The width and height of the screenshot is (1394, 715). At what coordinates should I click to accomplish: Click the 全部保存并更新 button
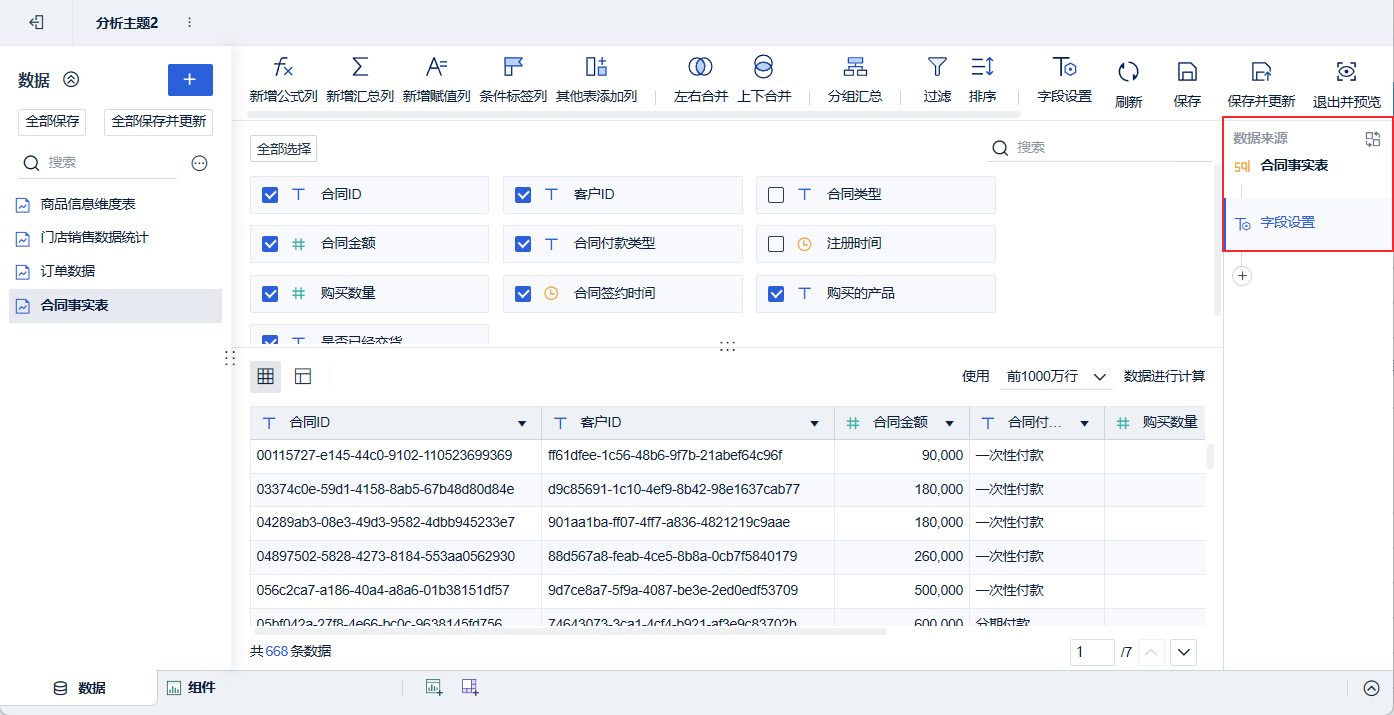159,121
